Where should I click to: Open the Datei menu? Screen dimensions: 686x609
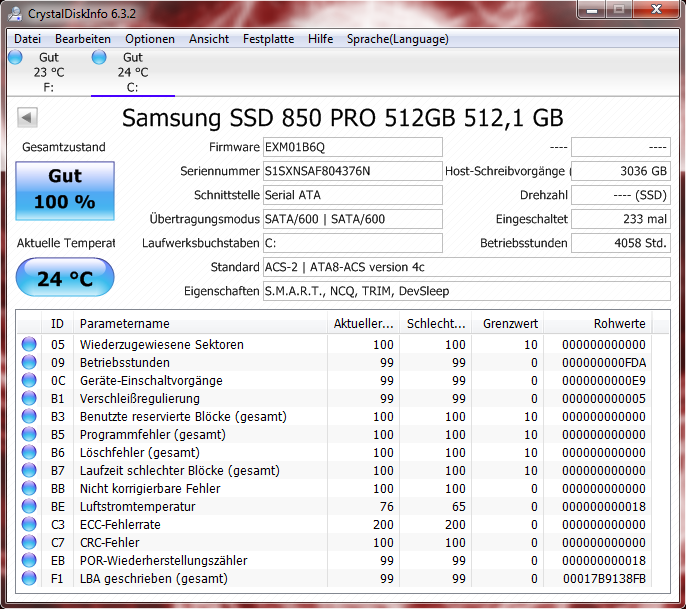(x=27, y=39)
